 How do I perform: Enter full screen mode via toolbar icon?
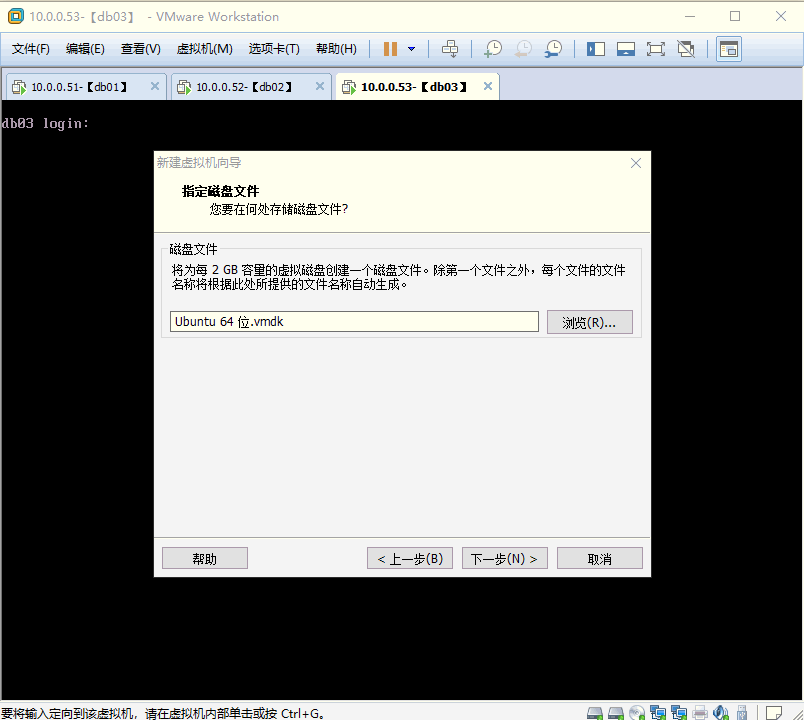(x=656, y=48)
